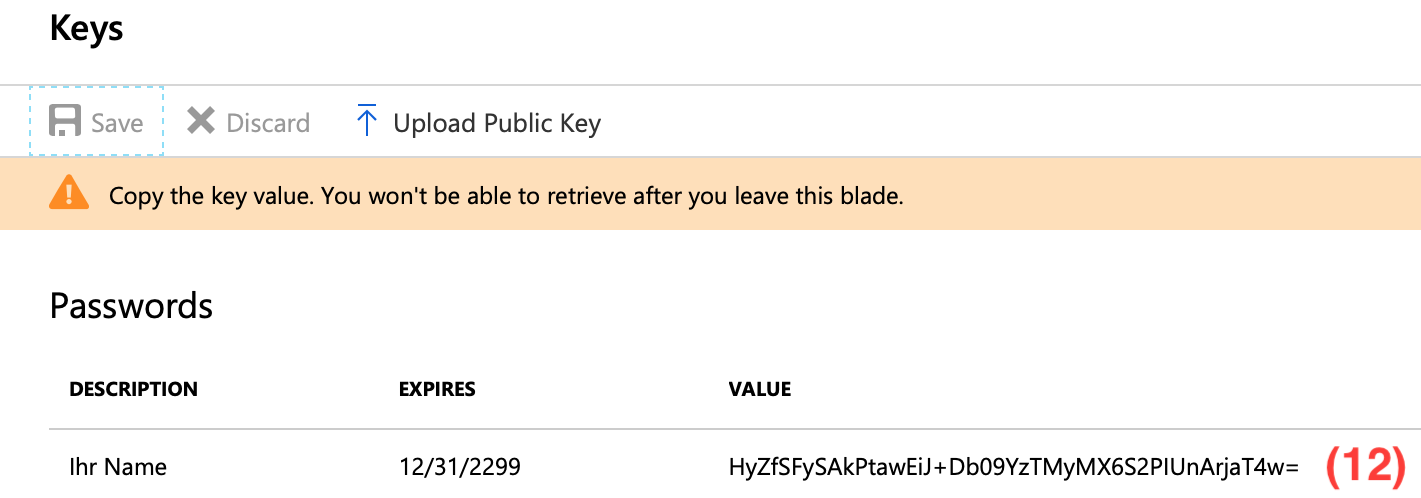Click the empty toolbar area after Upload Public Key
Image resolution: width=1421 pixels, height=498 pixels.
click(x=1010, y=122)
